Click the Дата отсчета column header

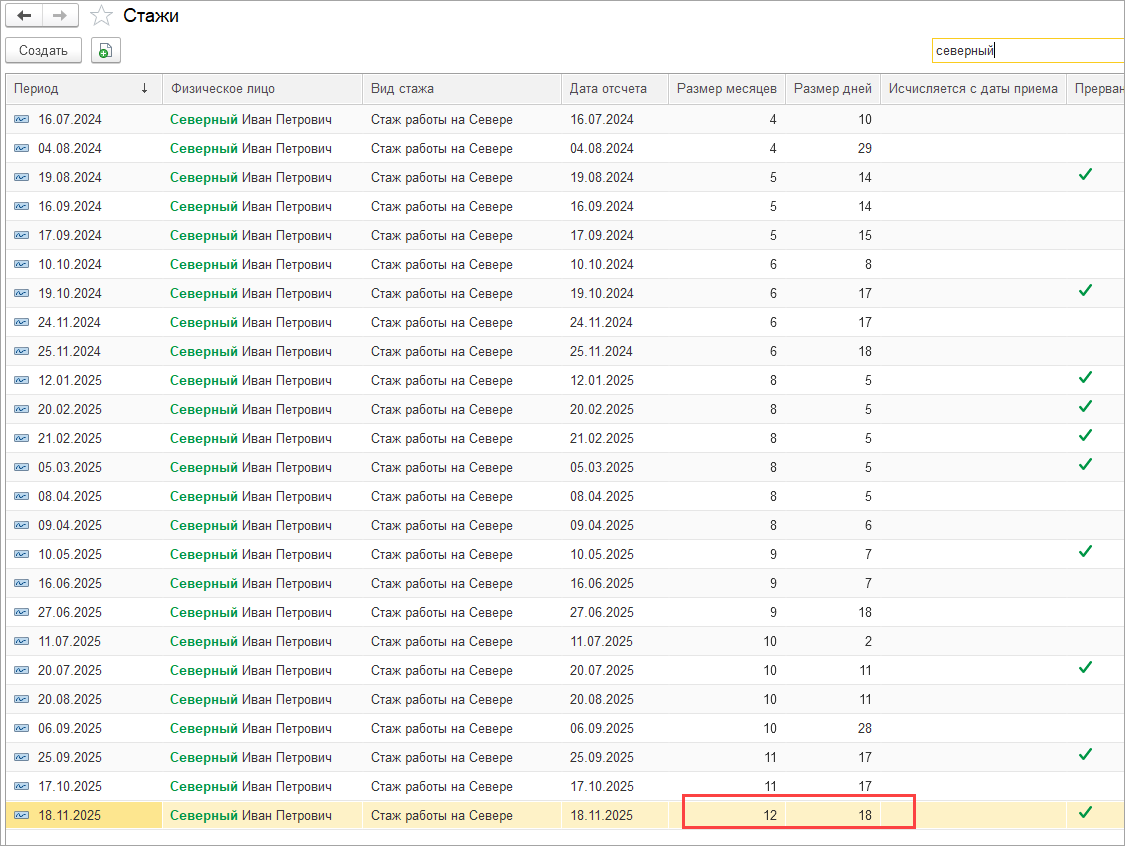coord(608,89)
